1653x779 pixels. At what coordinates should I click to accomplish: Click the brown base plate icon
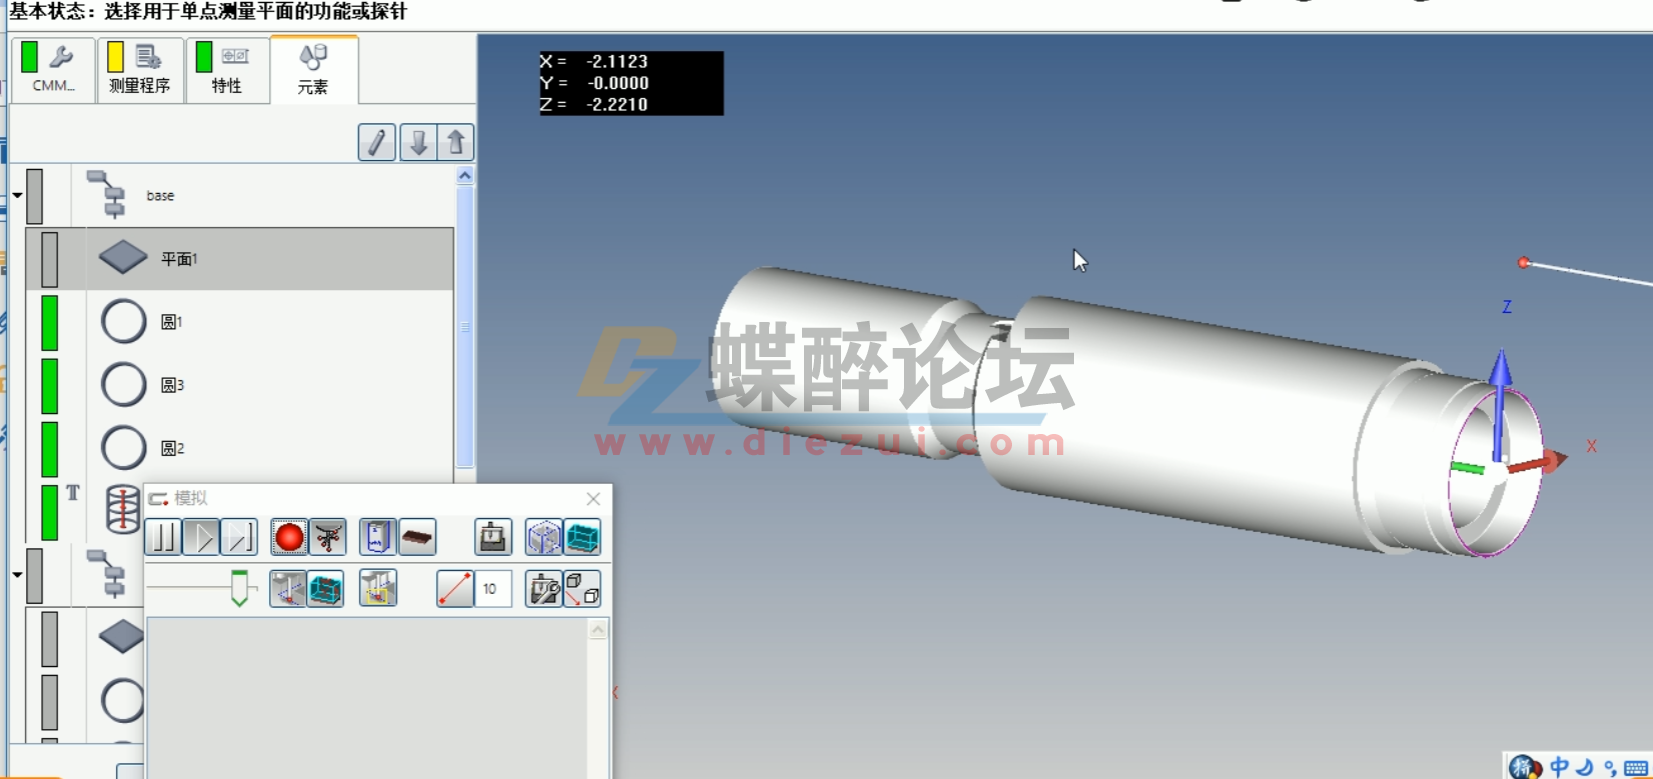(x=417, y=538)
